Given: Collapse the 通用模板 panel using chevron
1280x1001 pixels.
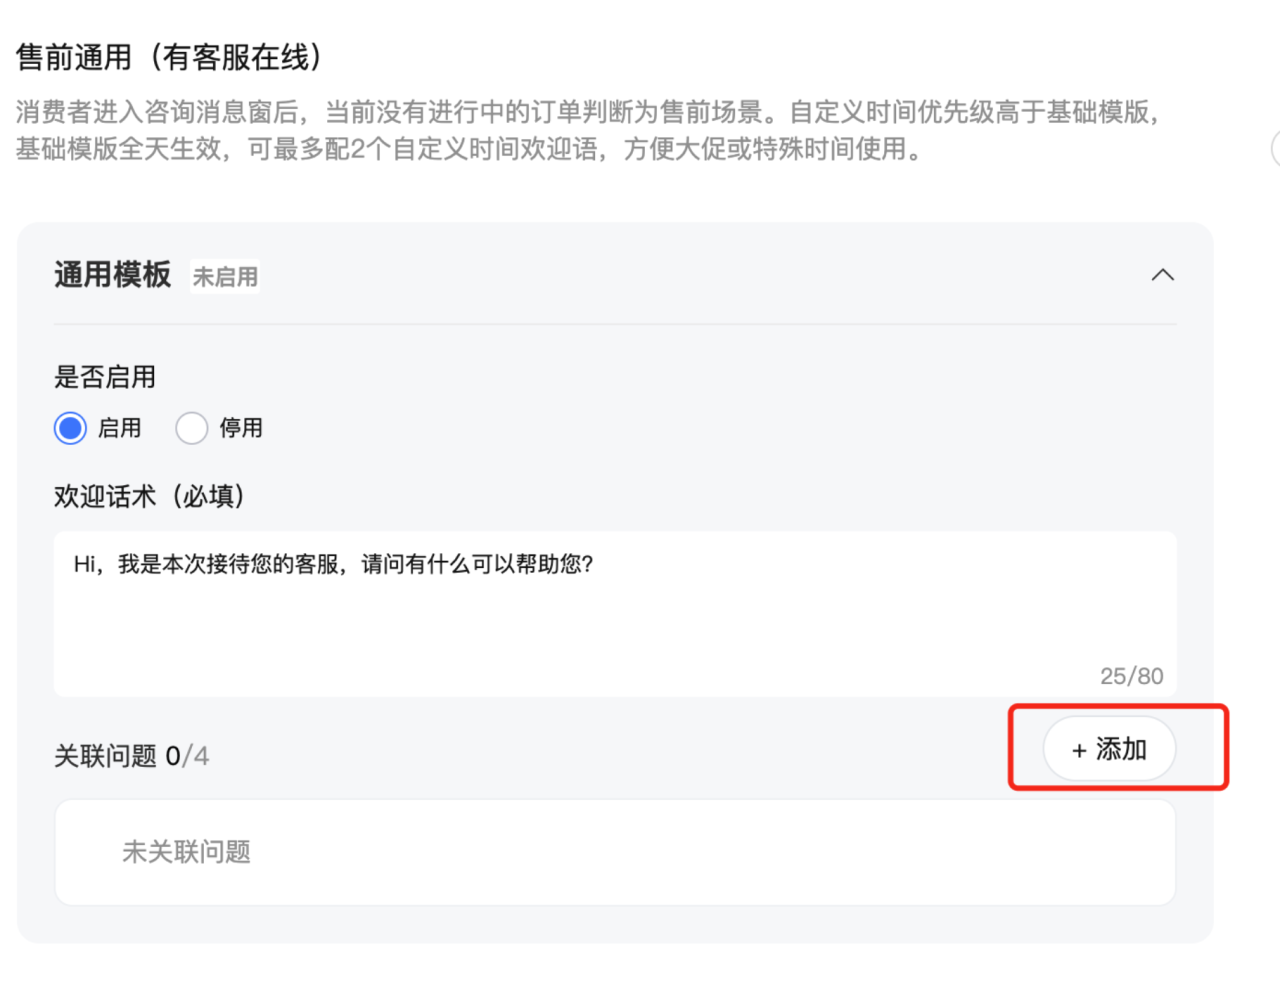Looking at the screenshot, I should (x=1162, y=275).
